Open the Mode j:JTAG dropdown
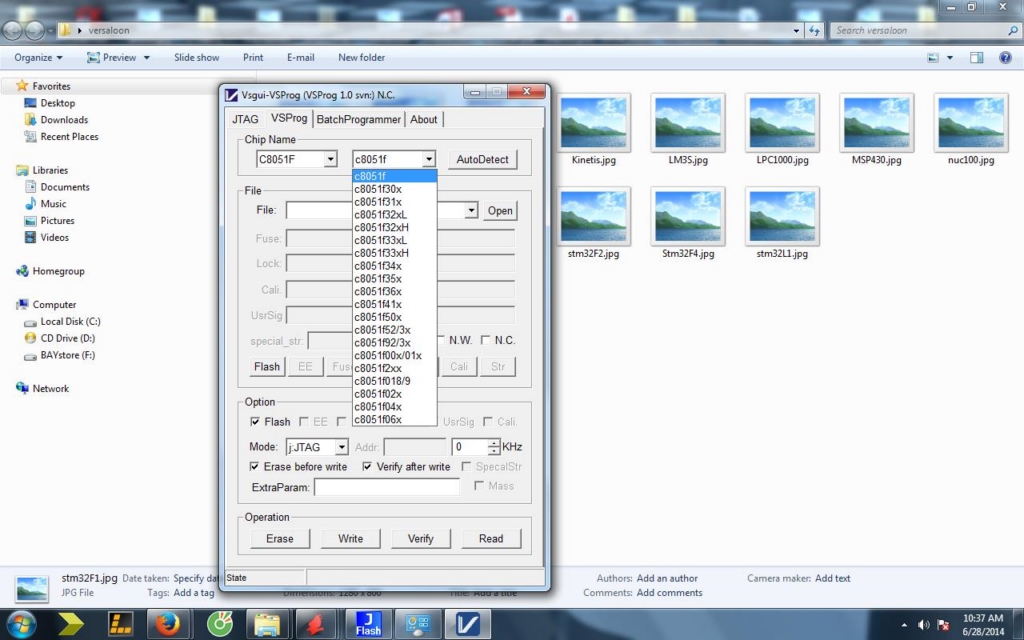This screenshot has height=640, width=1024. 341,447
